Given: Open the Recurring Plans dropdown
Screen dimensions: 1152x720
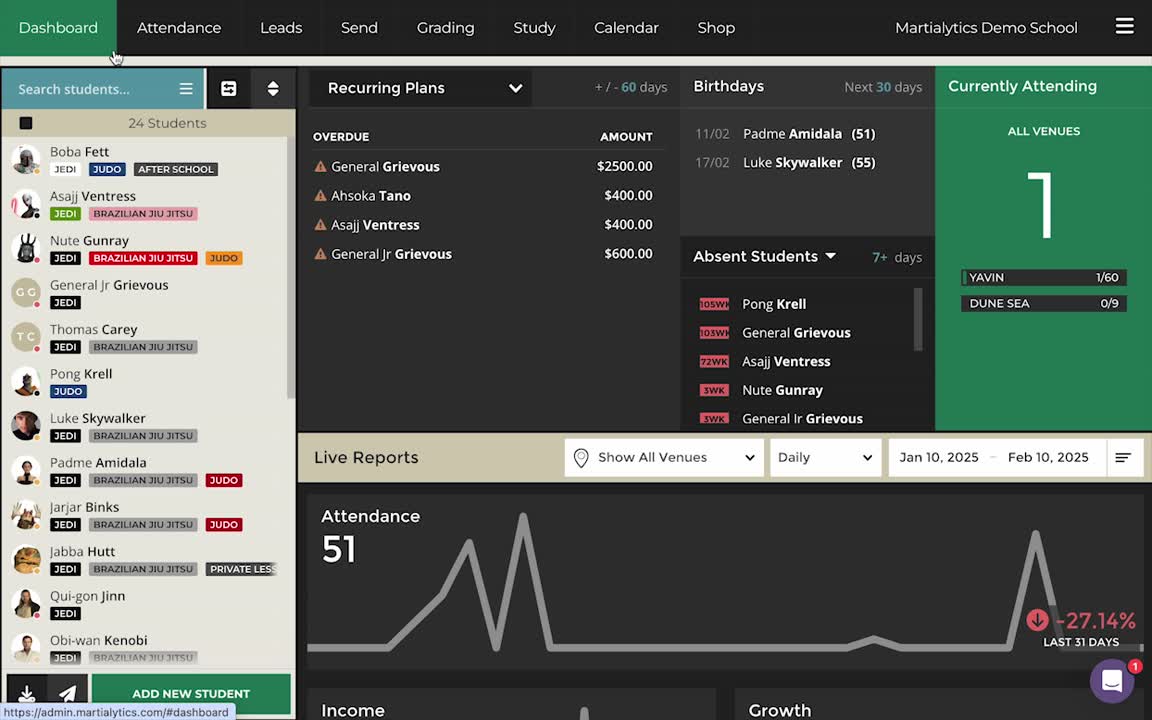Looking at the screenshot, I should pyautogui.click(x=420, y=88).
